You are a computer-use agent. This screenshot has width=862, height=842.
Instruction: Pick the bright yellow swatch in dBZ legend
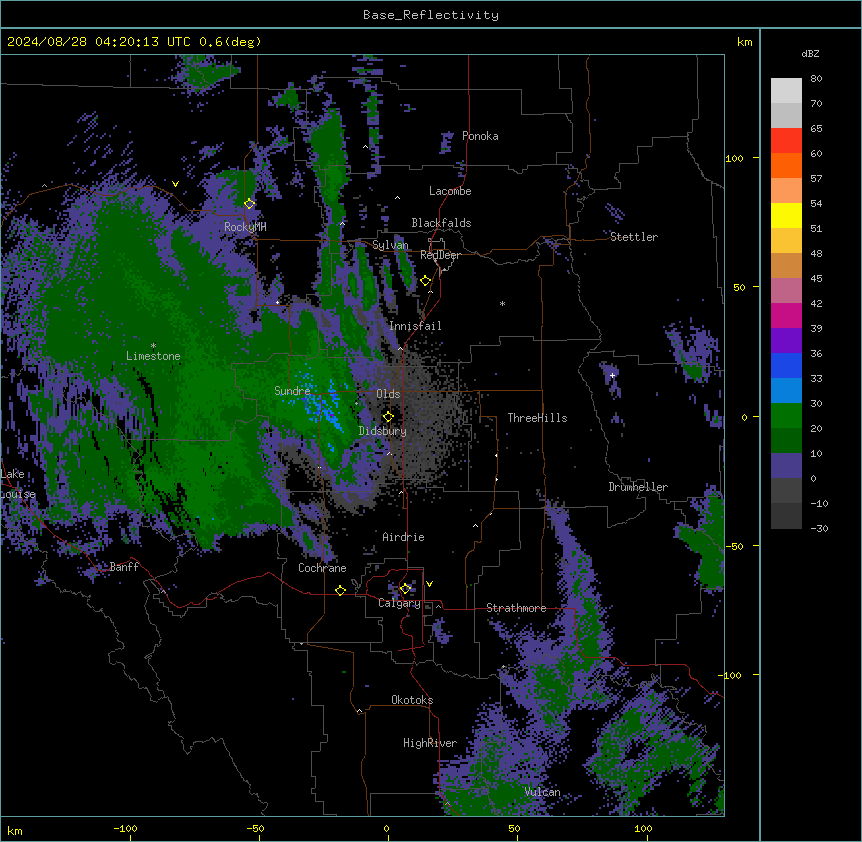(x=786, y=215)
